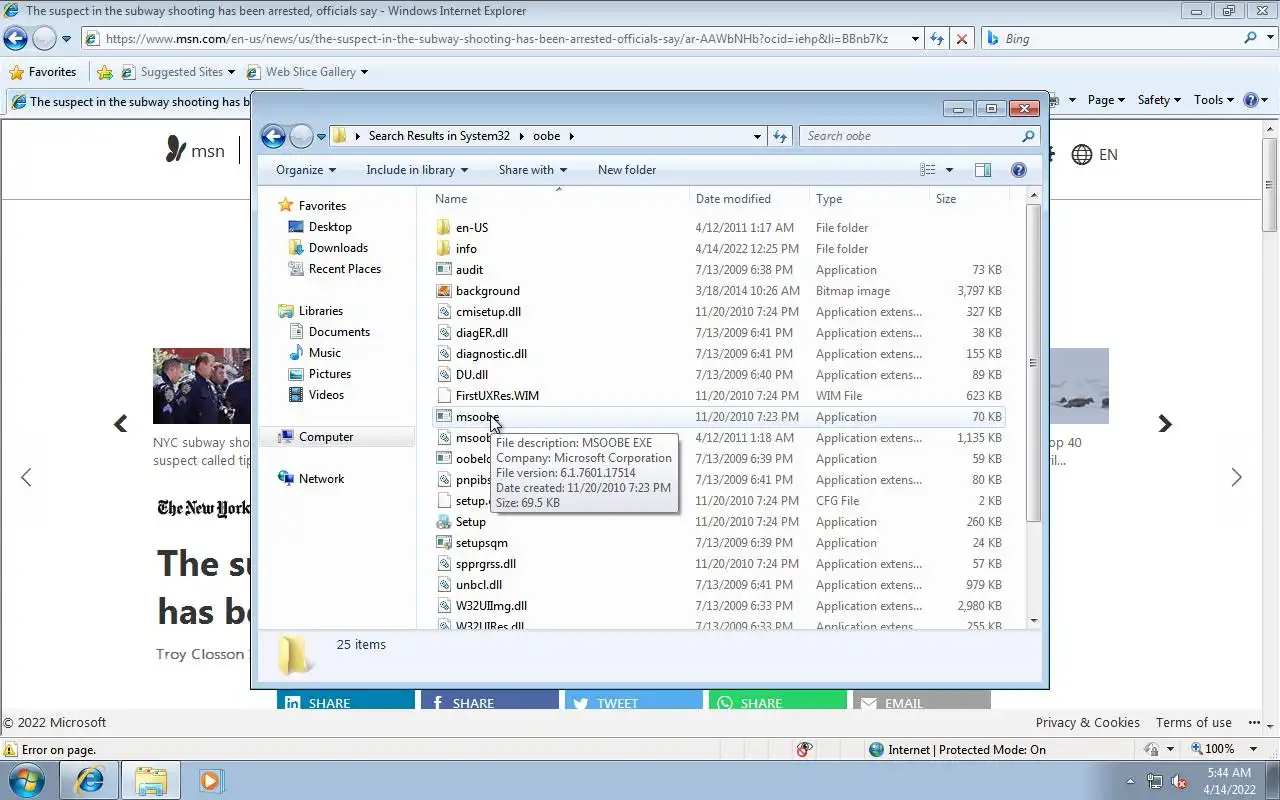Click the muted volume tray icon
1280x800 pixels.
coord(1179,781)
